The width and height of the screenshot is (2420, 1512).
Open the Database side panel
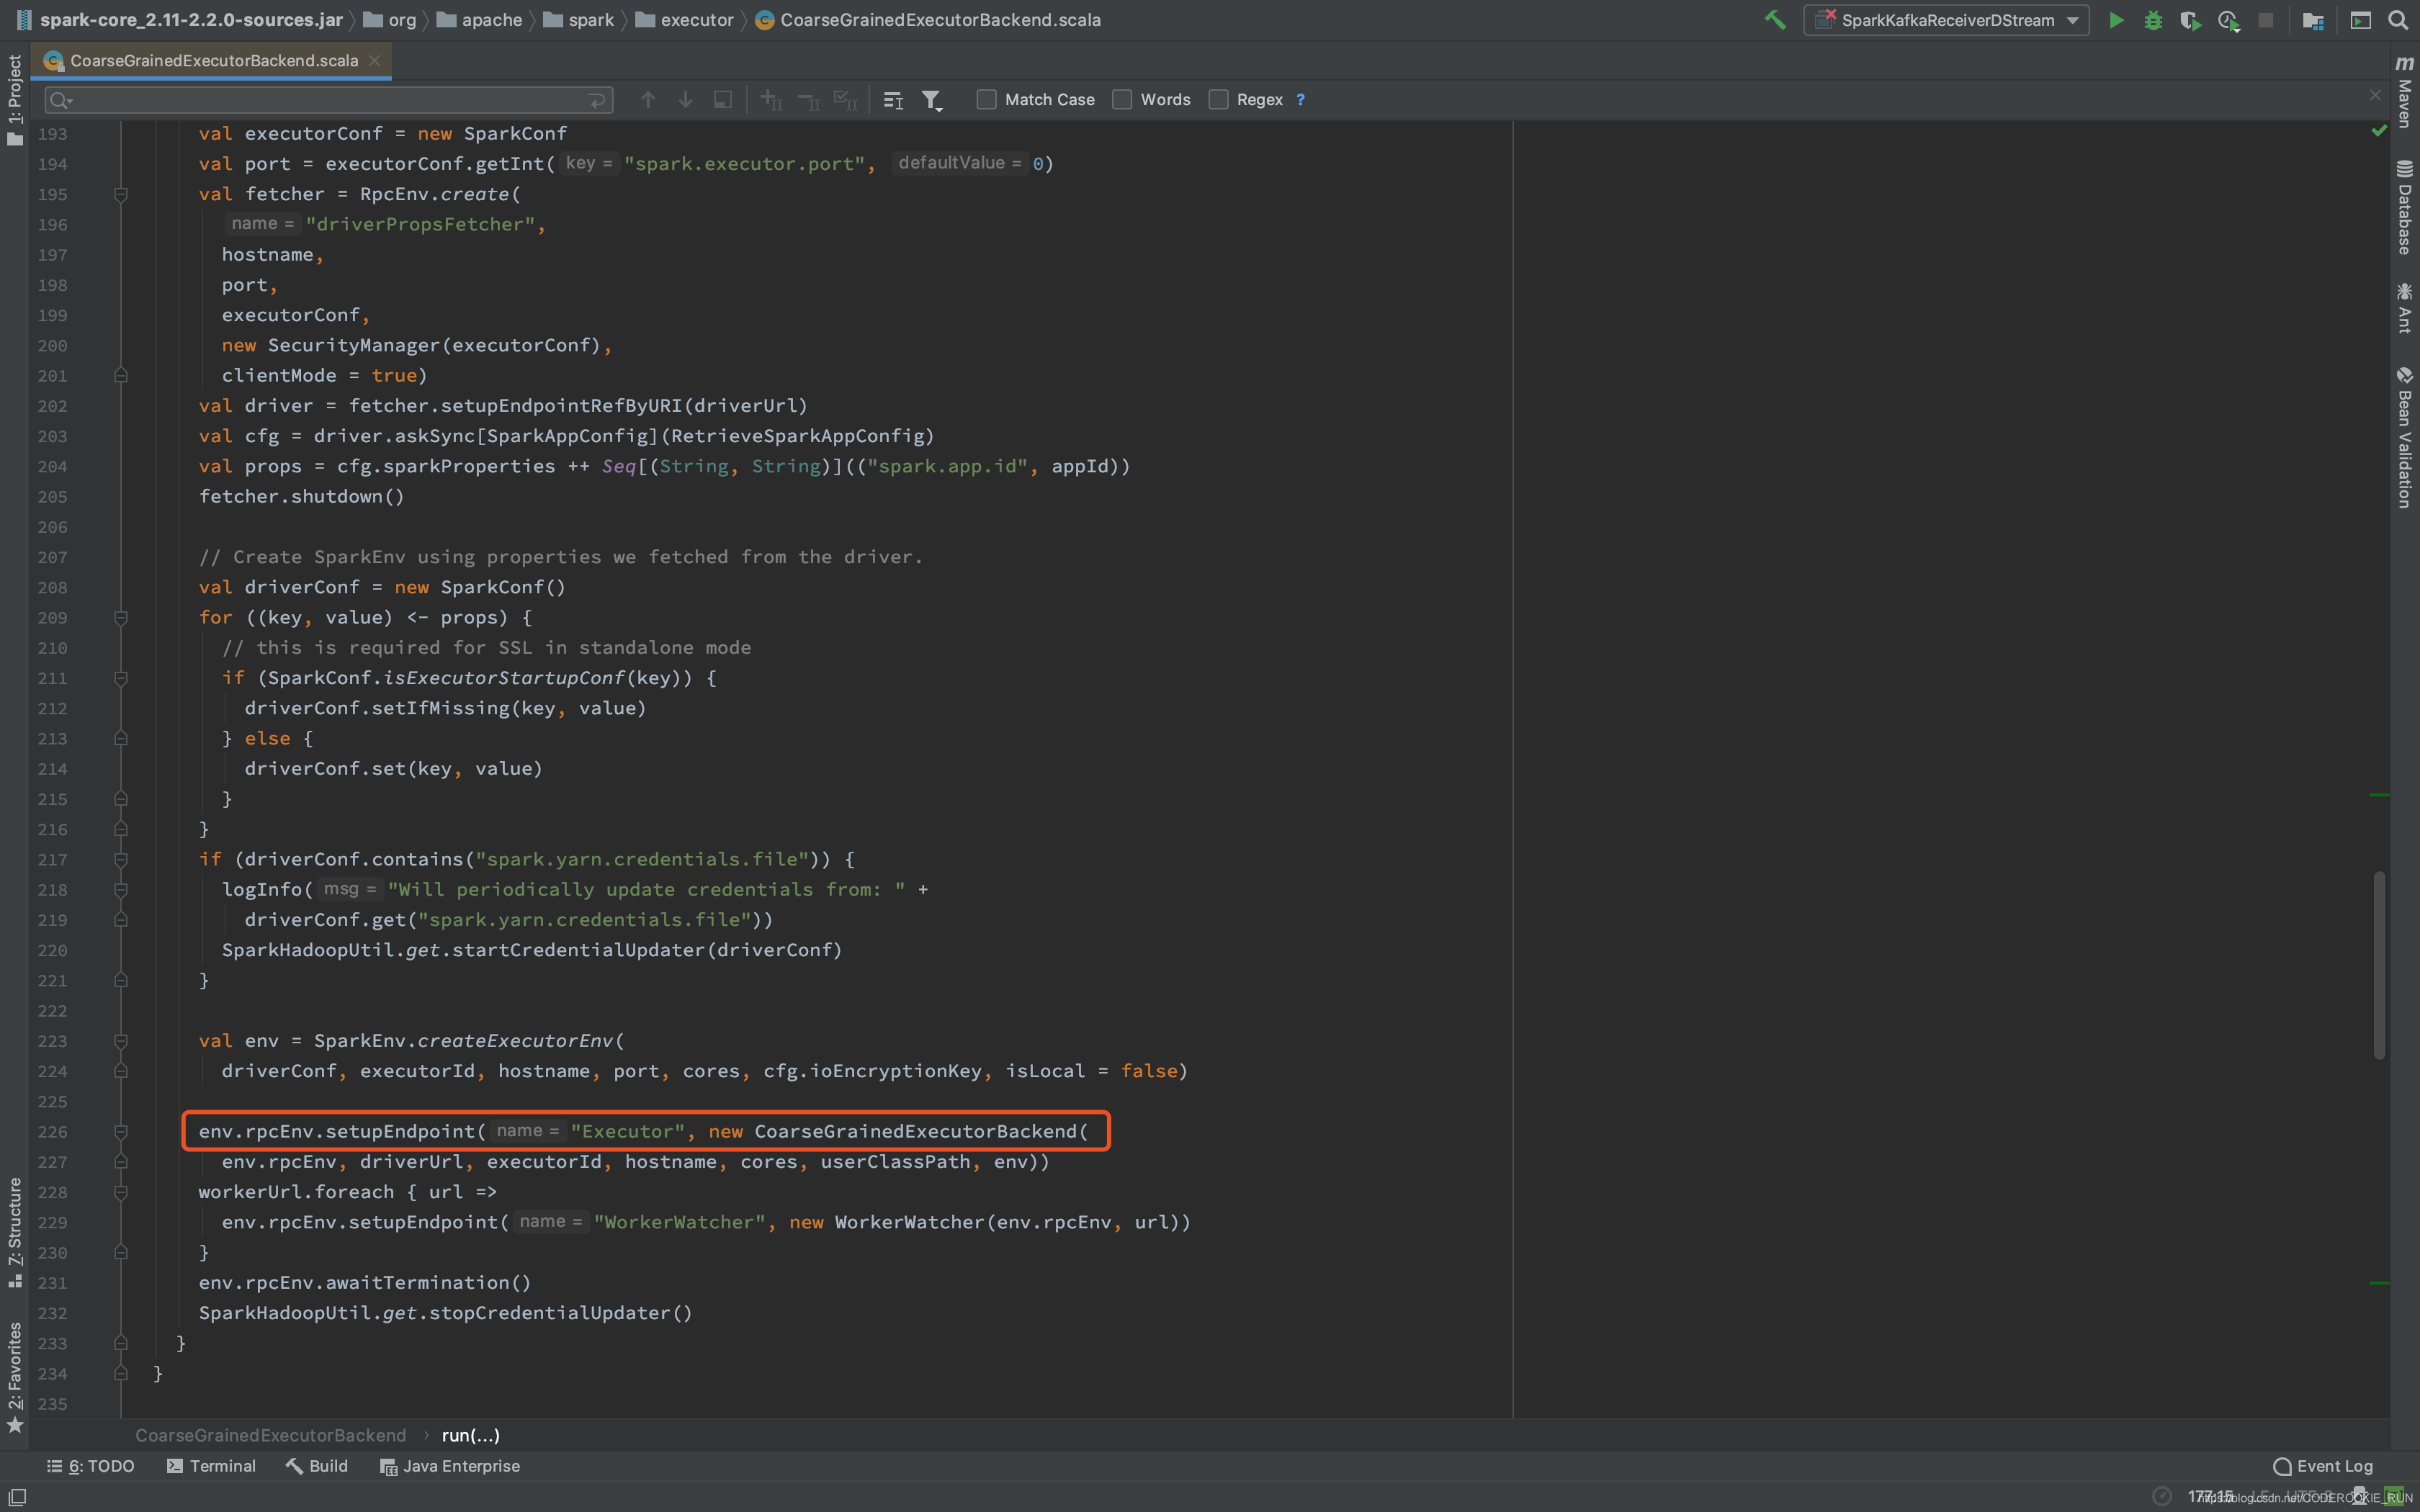(2404, 207)
